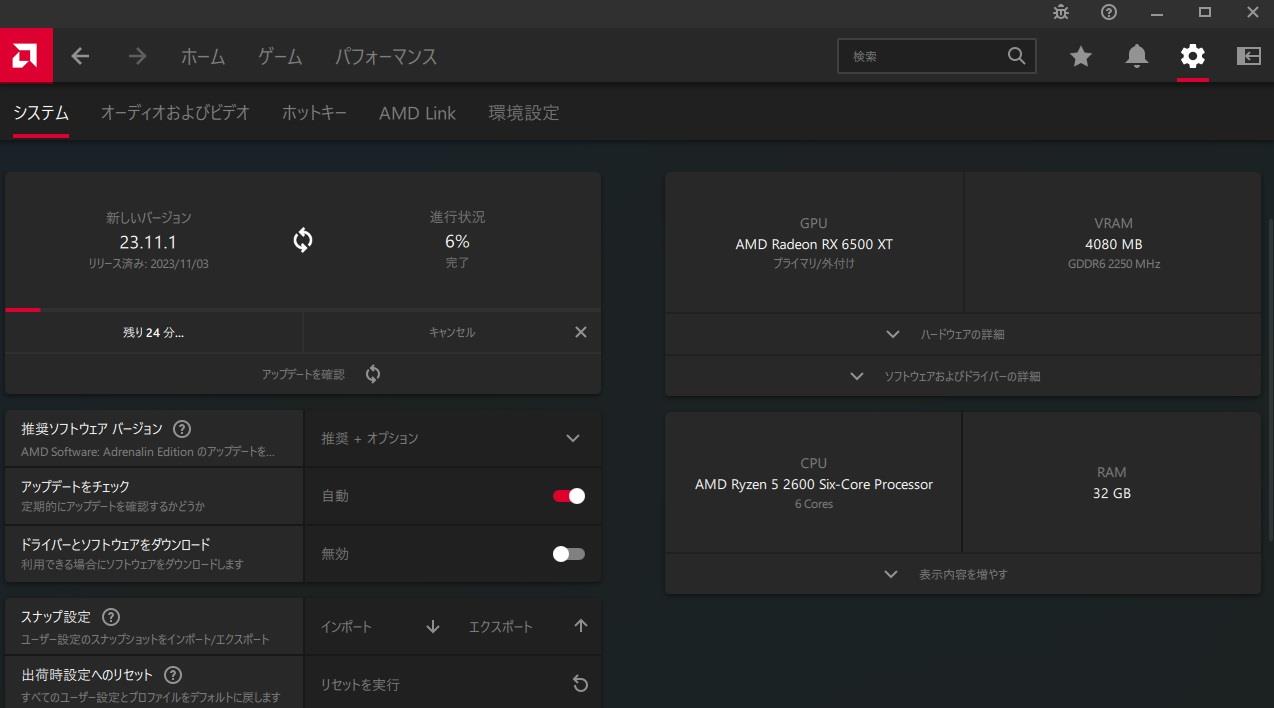The width and height of the screenshot is (1274, 708).
Task: Expand ソフトウェアおよびドライバーの詳細
Action: click(963, 376)
